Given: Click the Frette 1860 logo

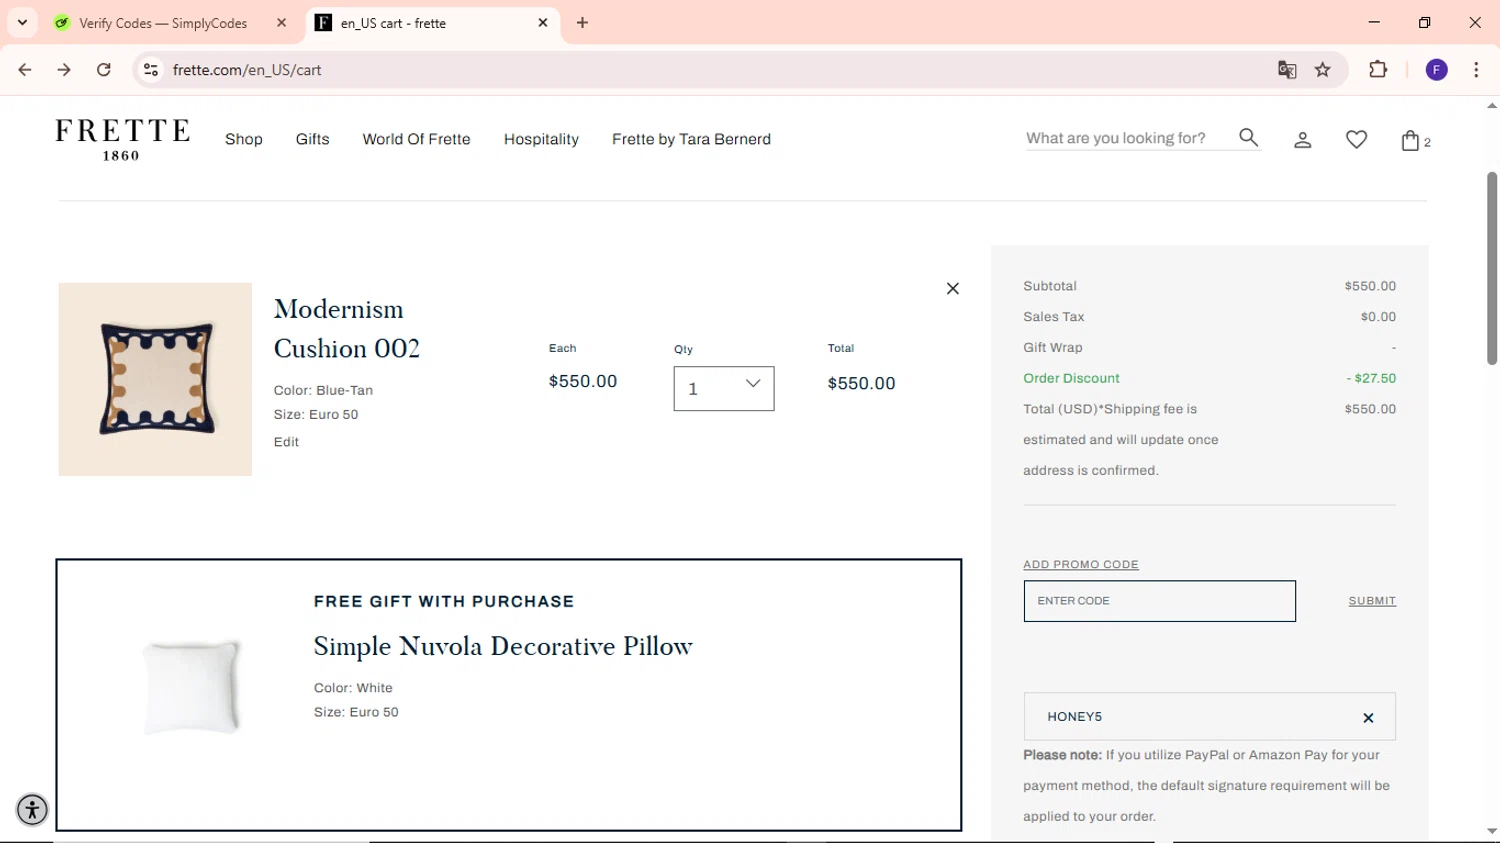Looking at the screenshot, I should (x=122, y=140).
